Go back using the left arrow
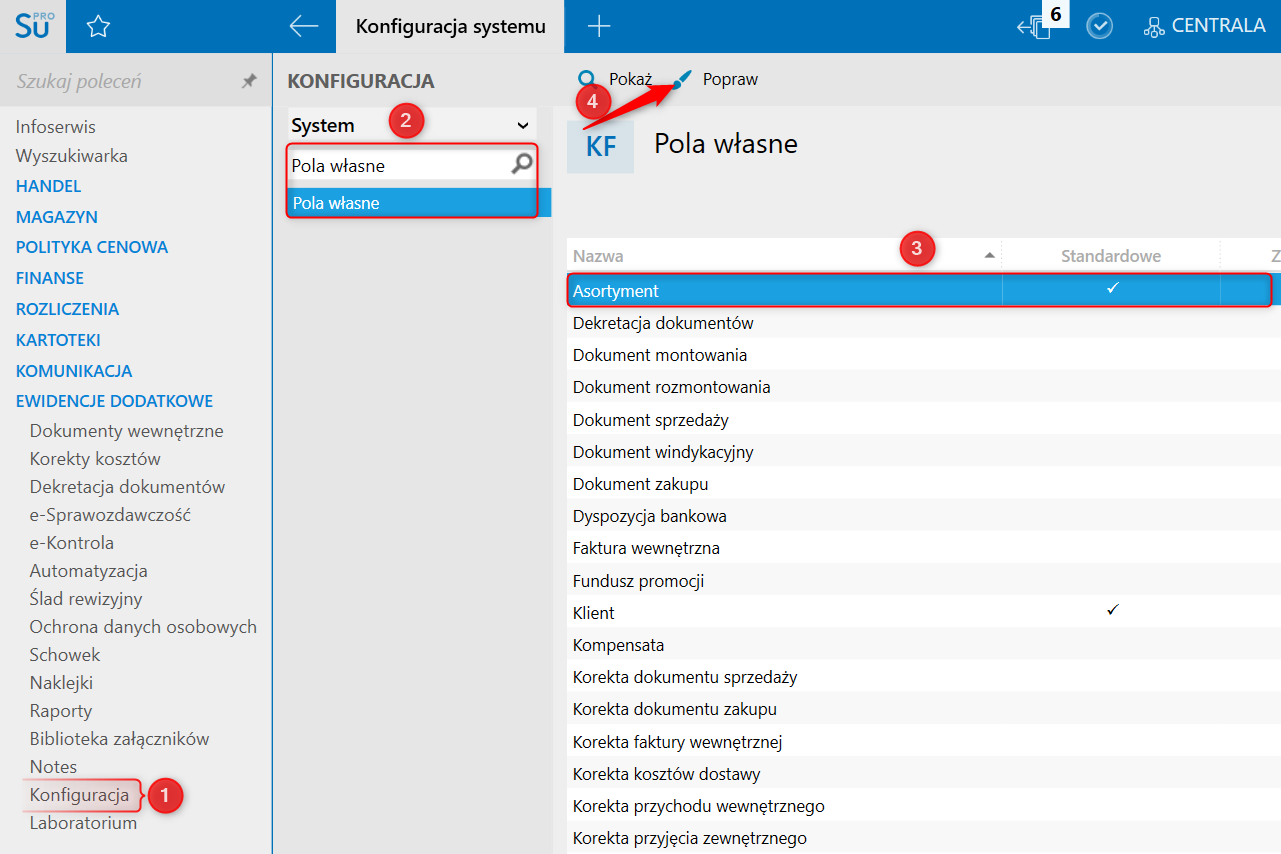Image resolution: width=1281 pixels, height=854 pixels. (x=303, y=26)
